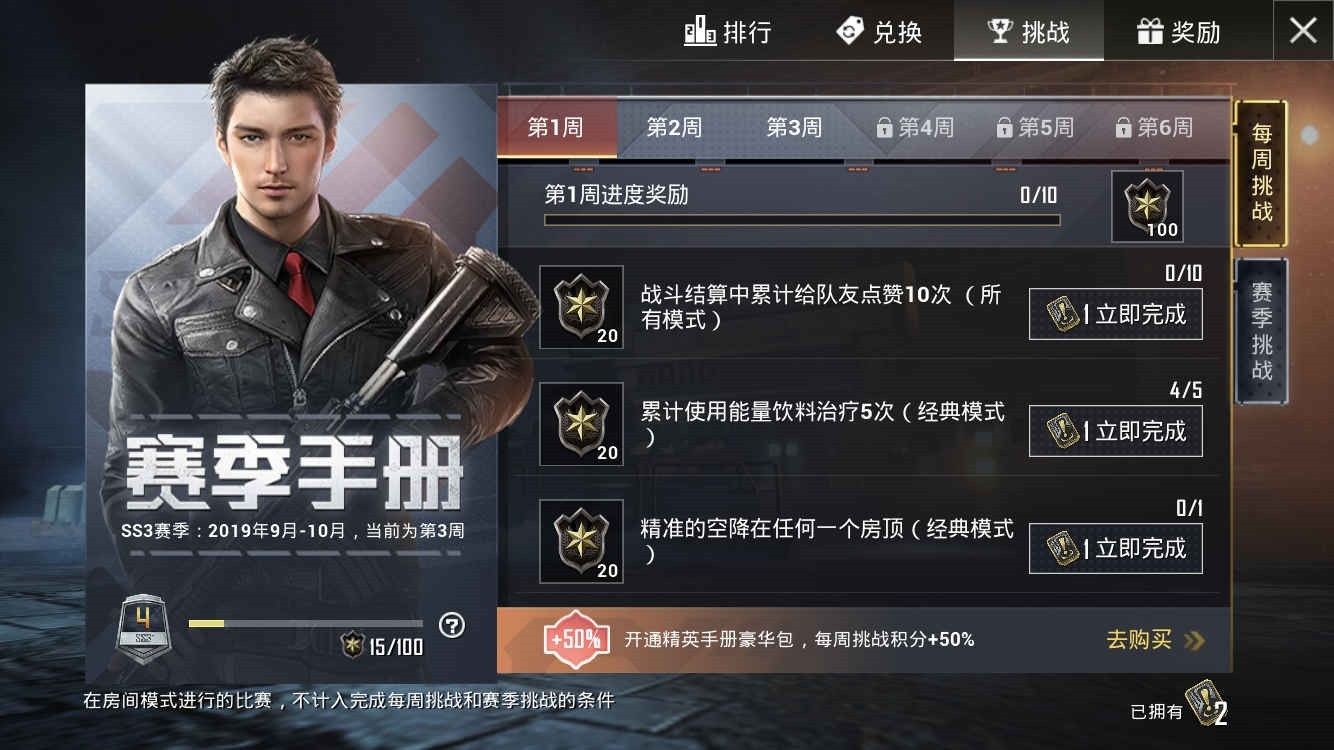Click 立即完成 for the 空降房顶 mission
Image resolution: width=1334 pixels, height=750 pixels.
(x=1116, y=548)
